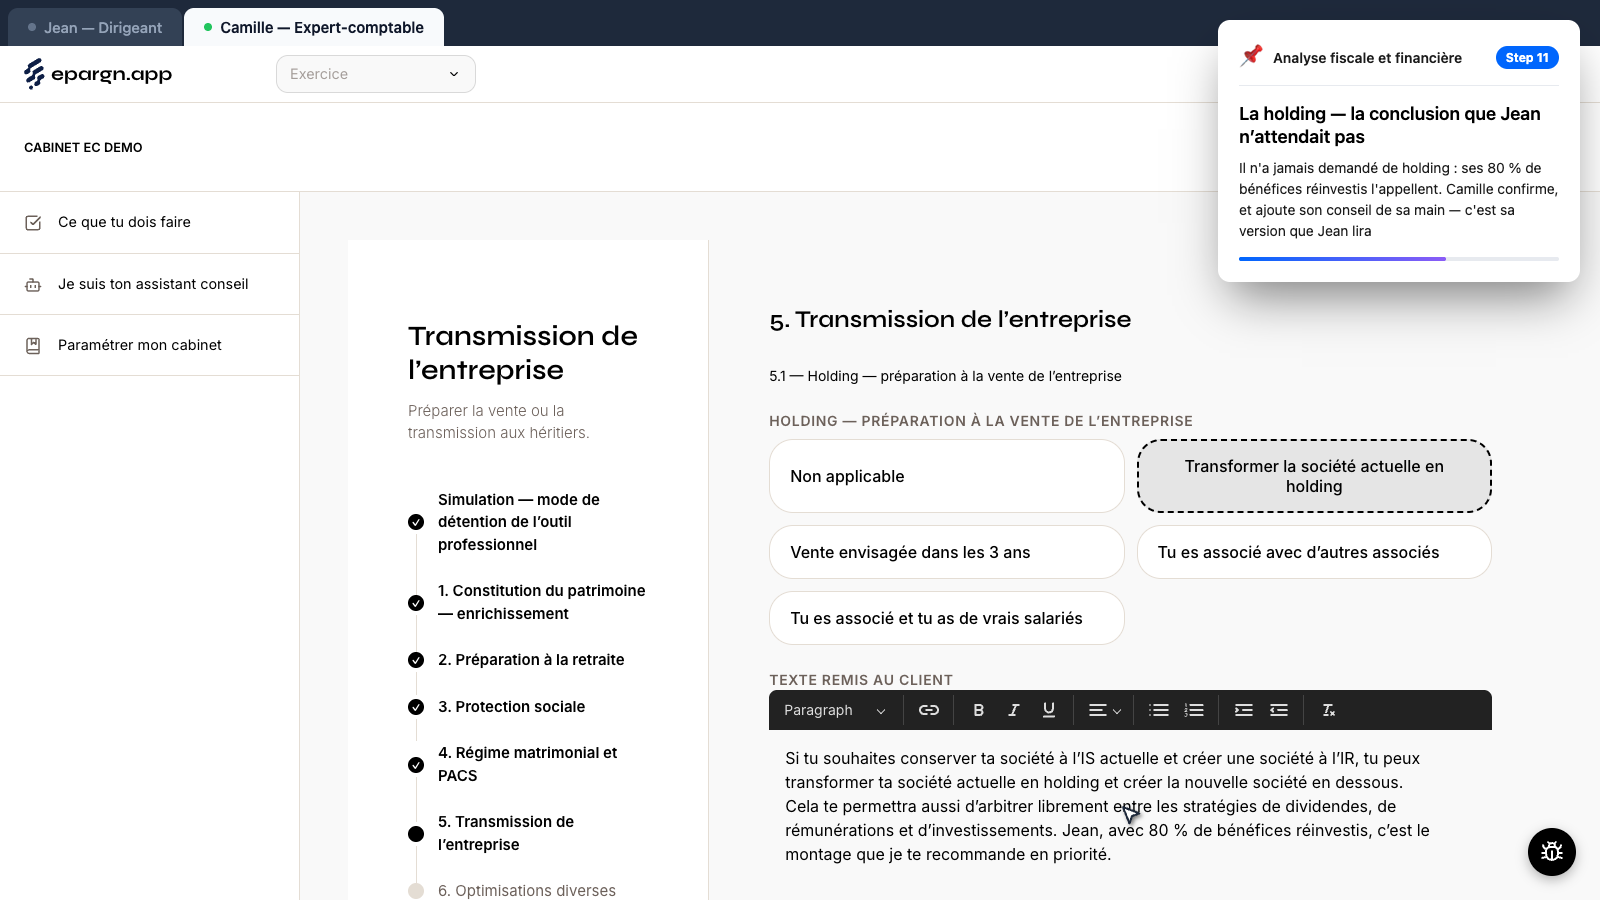The height and width of the screenshot is (900, 1600).
Task: Click the "Analyse fiscale et financière" card title
Action: pyautogui.click(x=1367, y=58)
